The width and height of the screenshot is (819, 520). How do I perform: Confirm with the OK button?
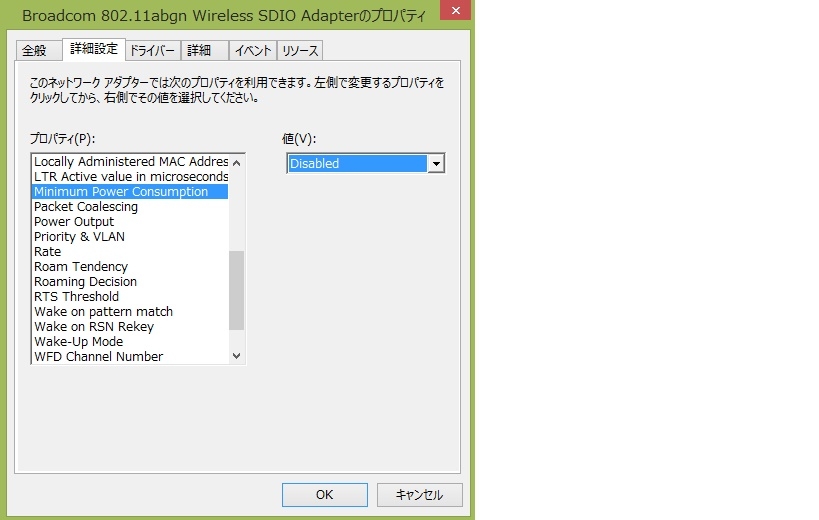click(324, 494)
